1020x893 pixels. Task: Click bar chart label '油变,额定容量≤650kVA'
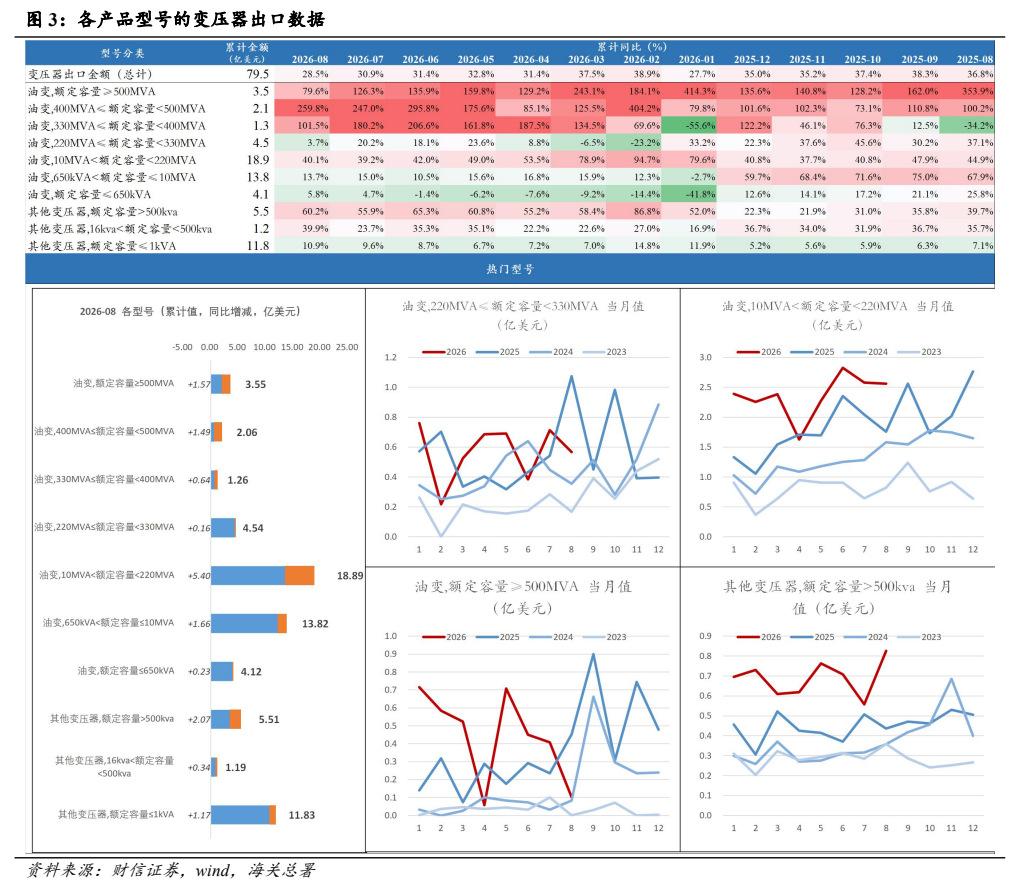coord(126,671)
